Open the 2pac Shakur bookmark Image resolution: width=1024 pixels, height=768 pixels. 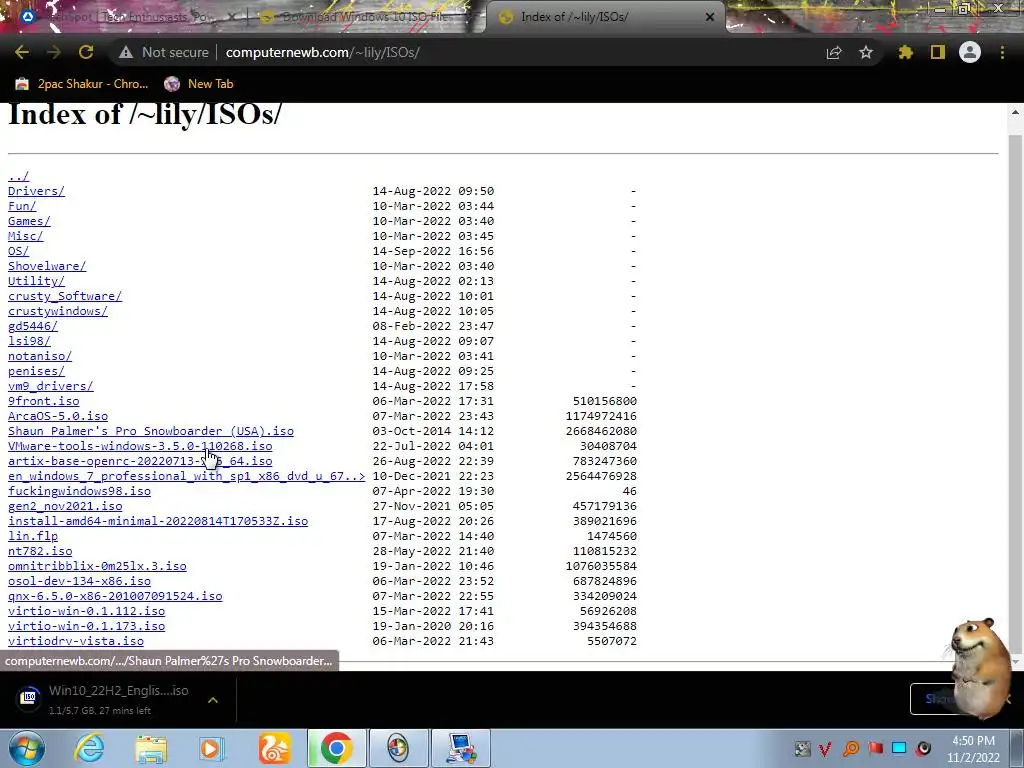tap(82, 84)
